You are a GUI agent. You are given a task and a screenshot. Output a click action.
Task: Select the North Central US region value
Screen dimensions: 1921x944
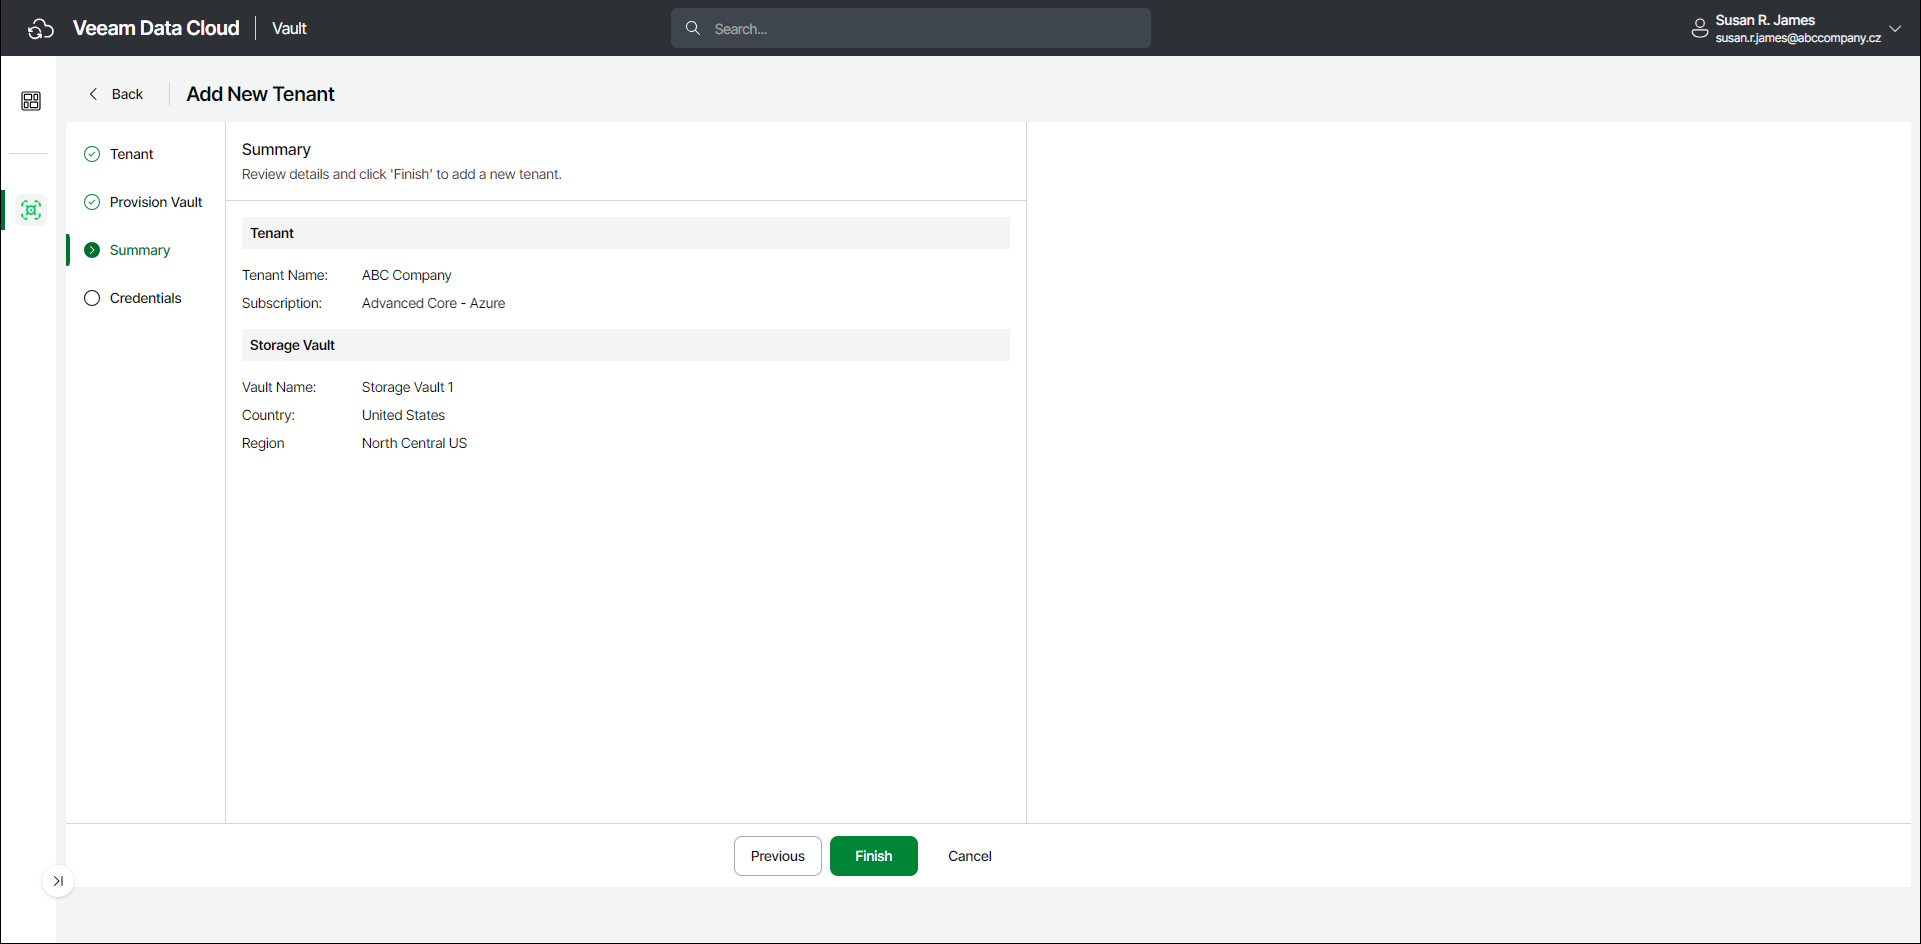(x=414, y=443)
